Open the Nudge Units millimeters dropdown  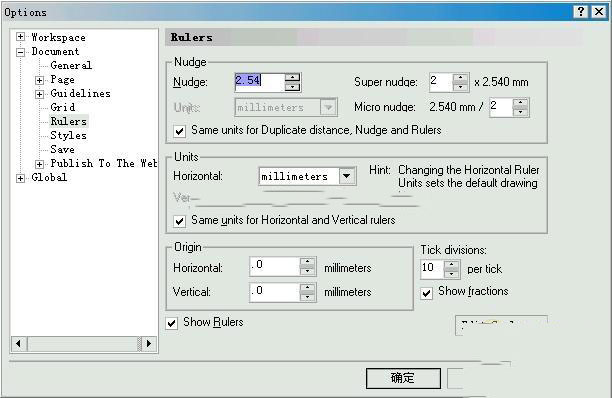328,107
